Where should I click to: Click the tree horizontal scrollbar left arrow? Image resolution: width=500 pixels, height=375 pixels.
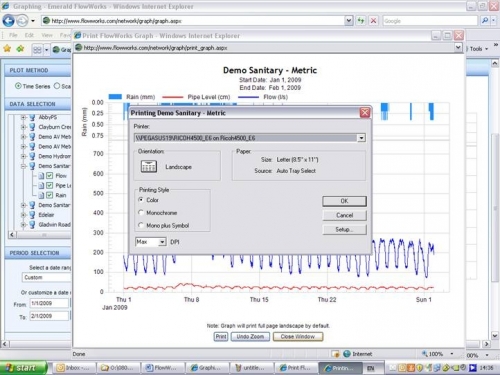(12, 234)
